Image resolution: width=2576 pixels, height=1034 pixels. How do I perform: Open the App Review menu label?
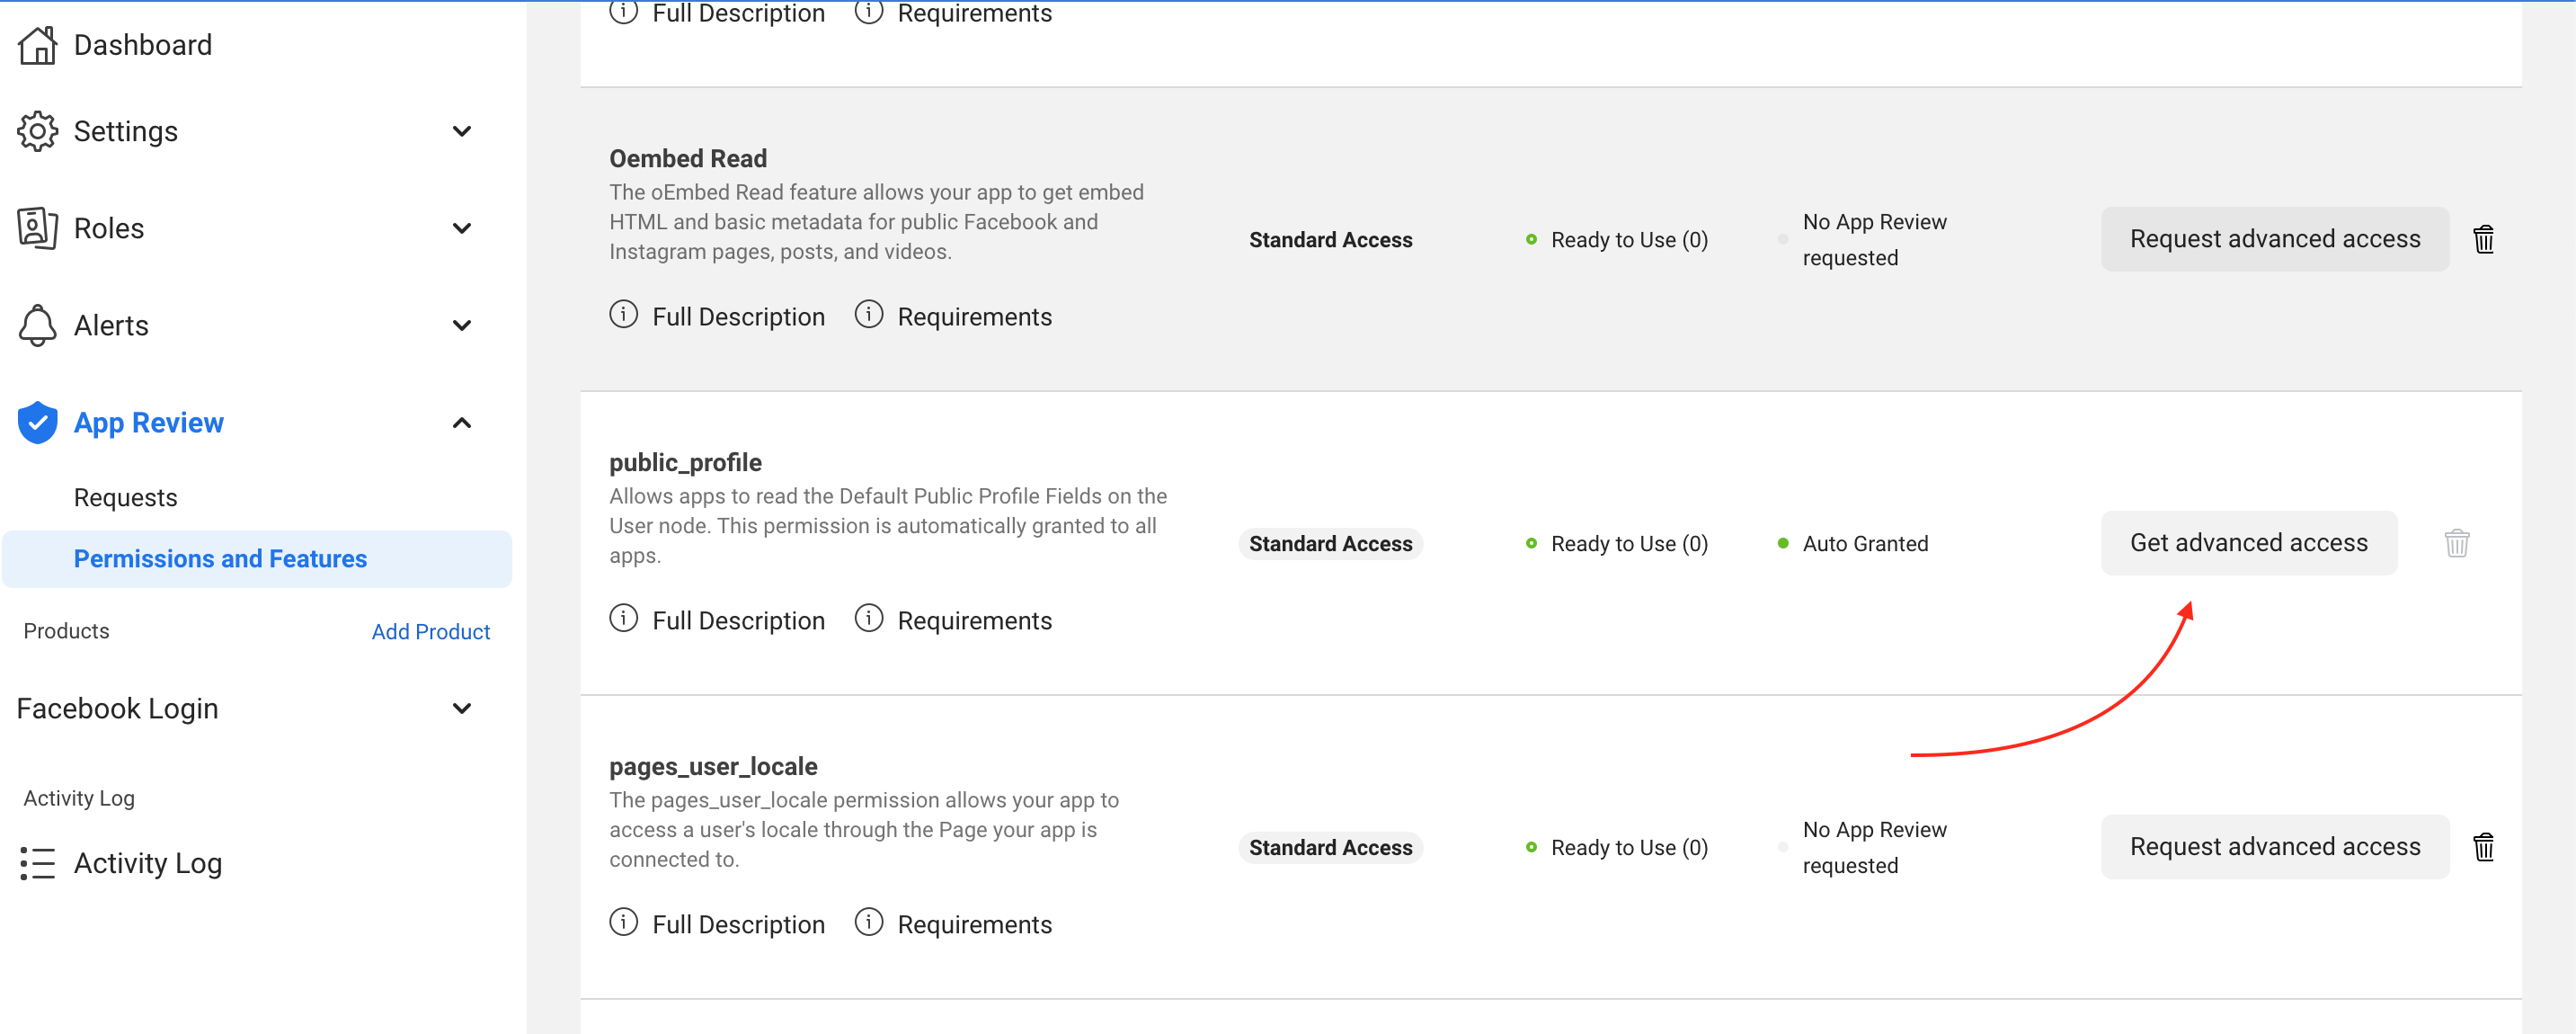149,422
